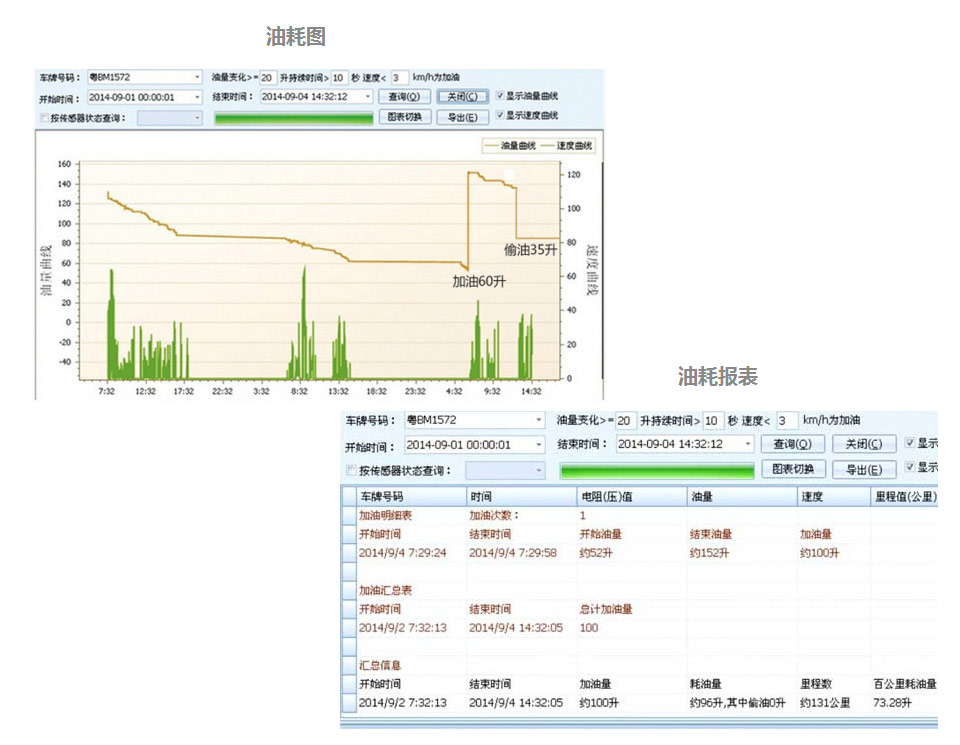The image size is (960, 745).
Task: Expand sensor state dropdown in report window
Action: click(539, 470)
